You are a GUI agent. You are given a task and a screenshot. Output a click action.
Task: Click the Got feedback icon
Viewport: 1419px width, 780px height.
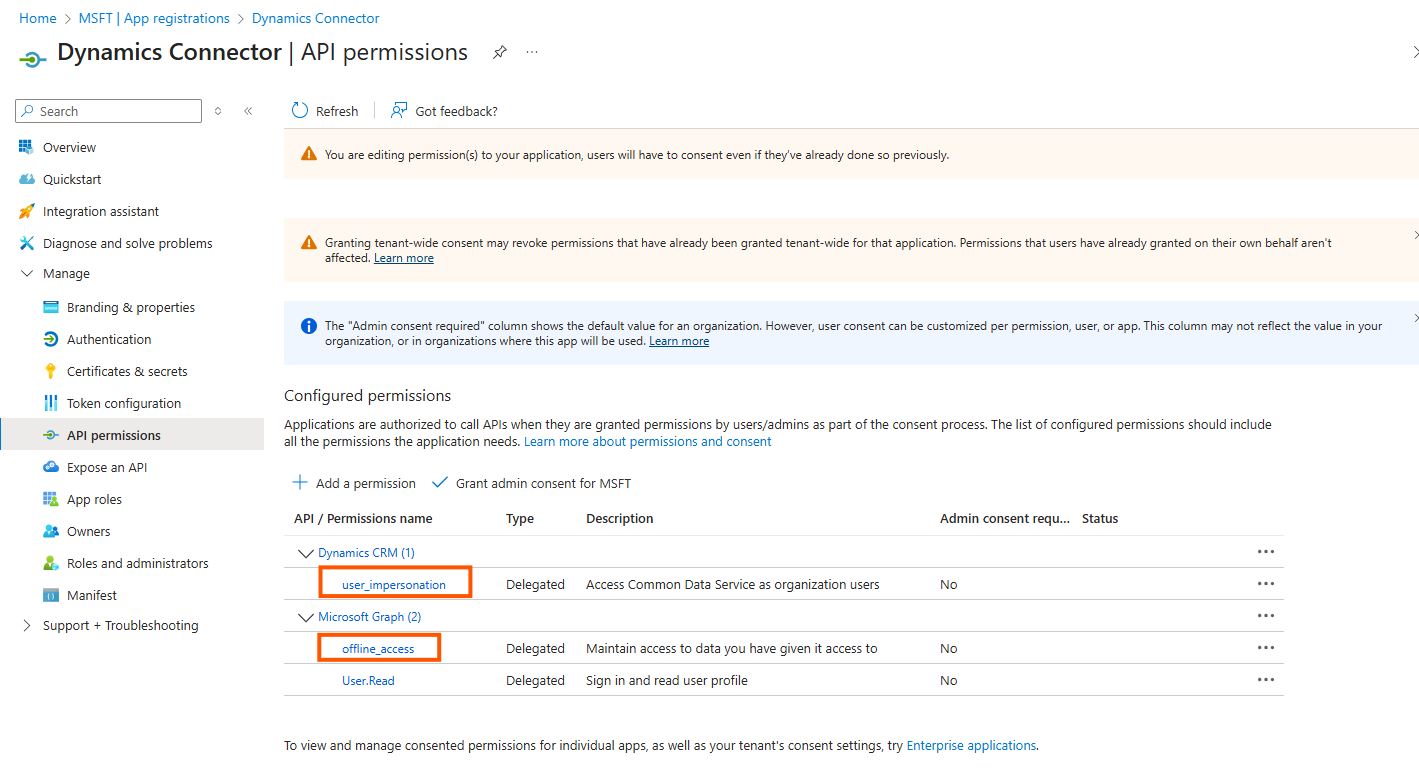click(399, 111)
